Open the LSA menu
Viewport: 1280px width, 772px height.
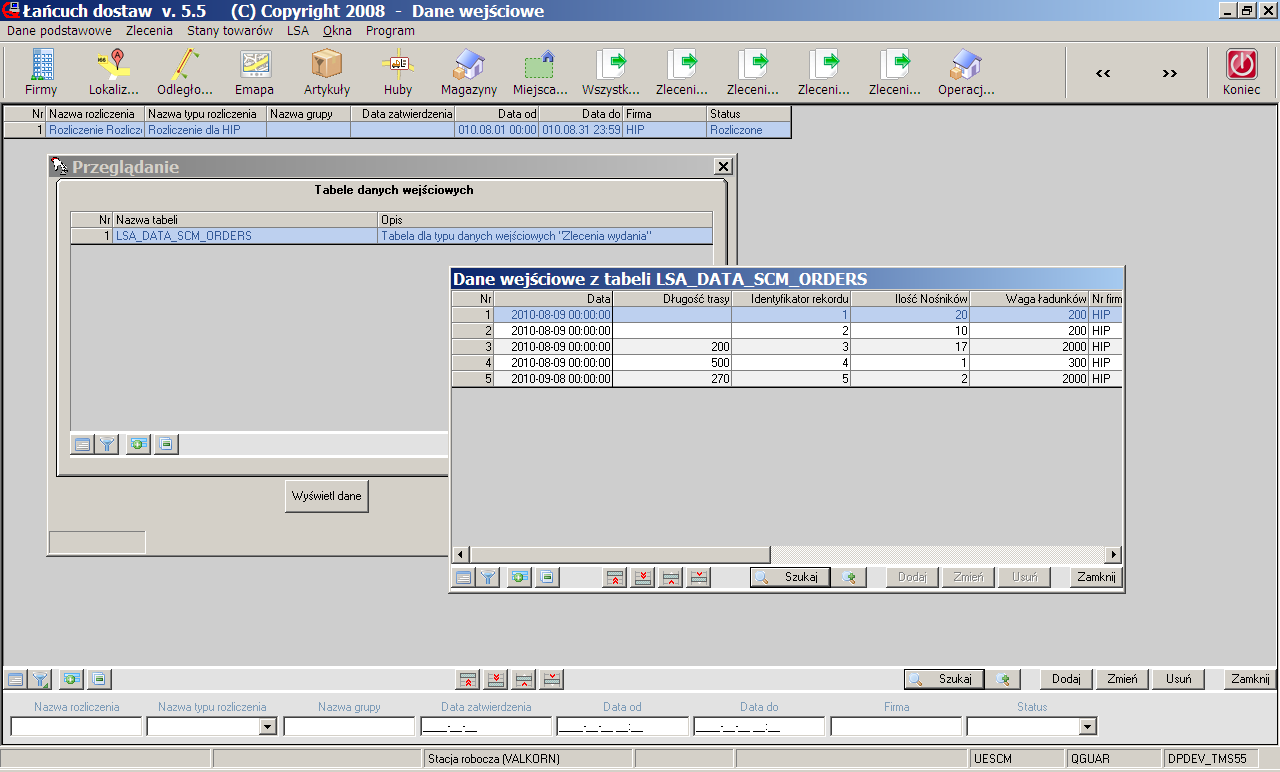click(x=298, y=31)
